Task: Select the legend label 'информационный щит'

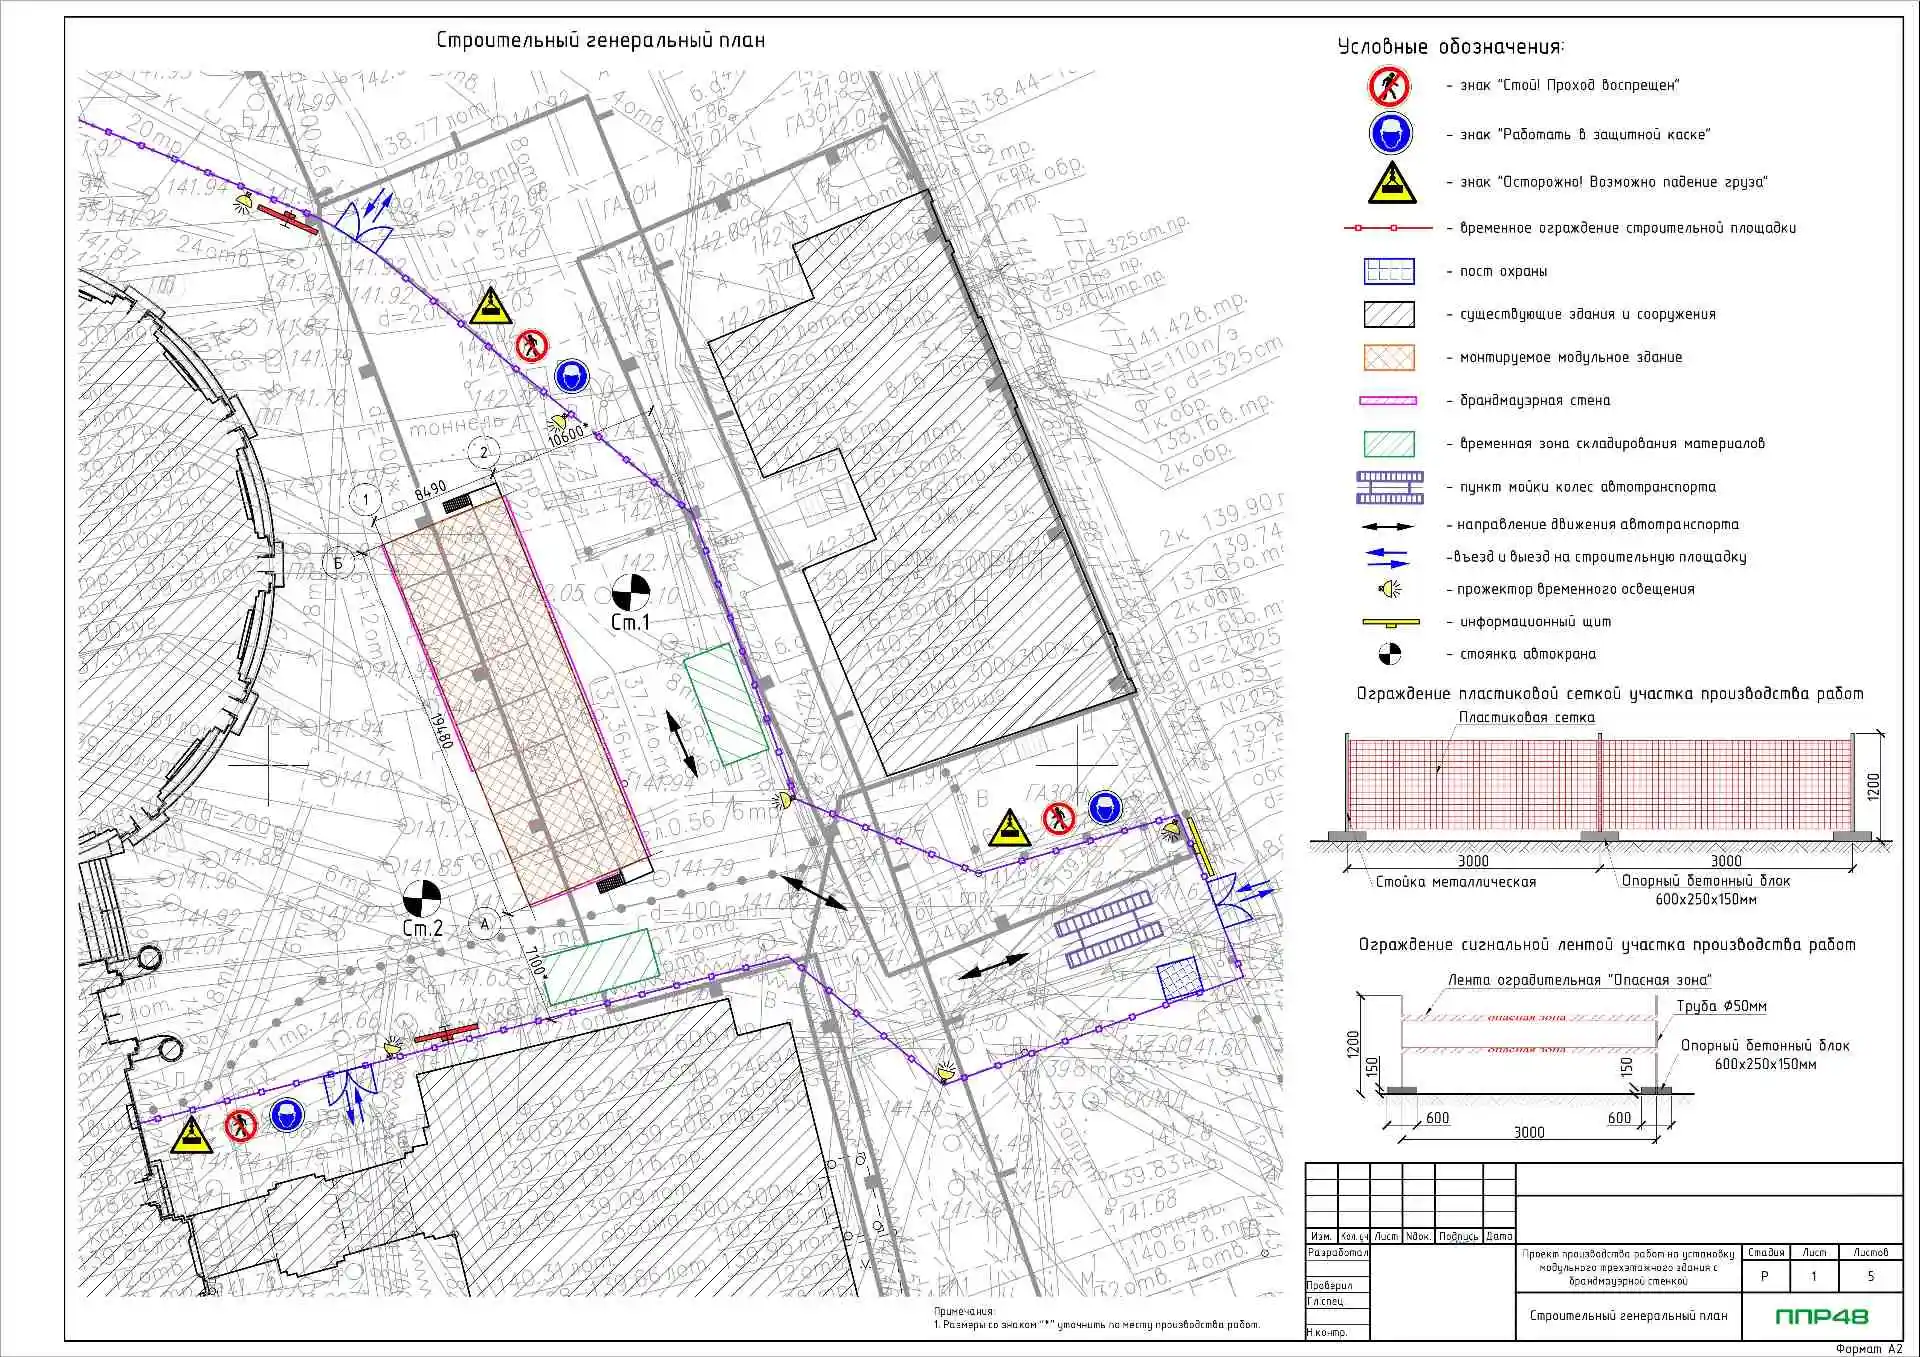Action: point(1535,622)
